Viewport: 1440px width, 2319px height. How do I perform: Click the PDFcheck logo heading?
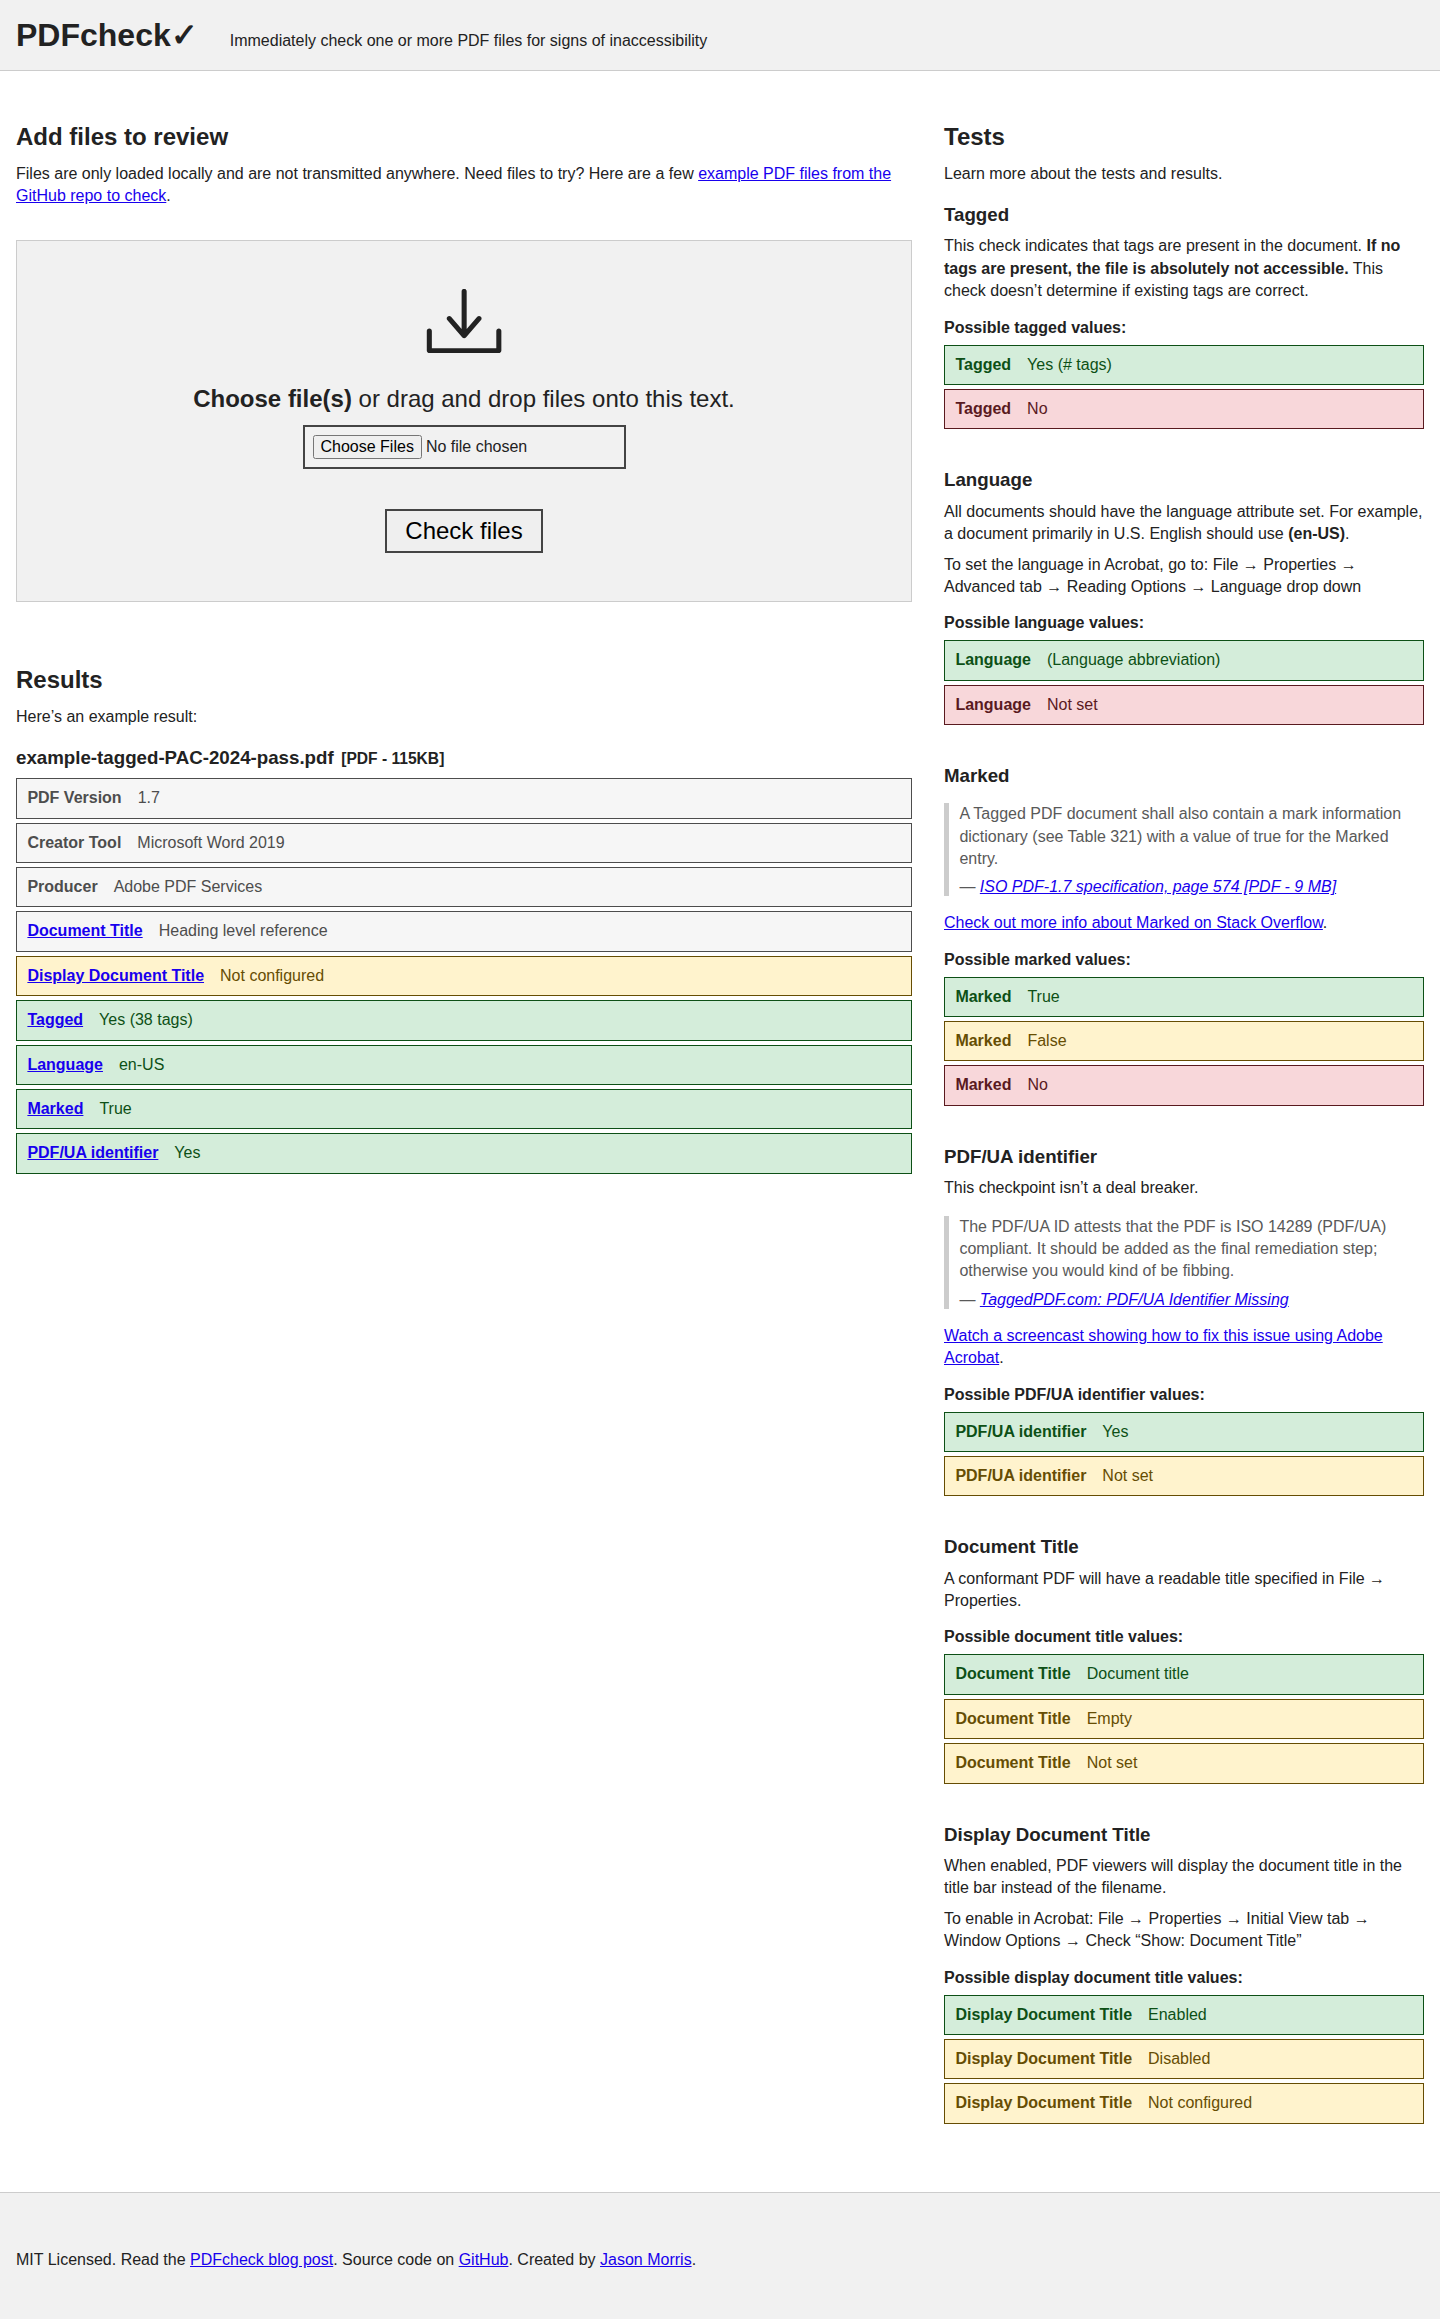coord(105,36)
